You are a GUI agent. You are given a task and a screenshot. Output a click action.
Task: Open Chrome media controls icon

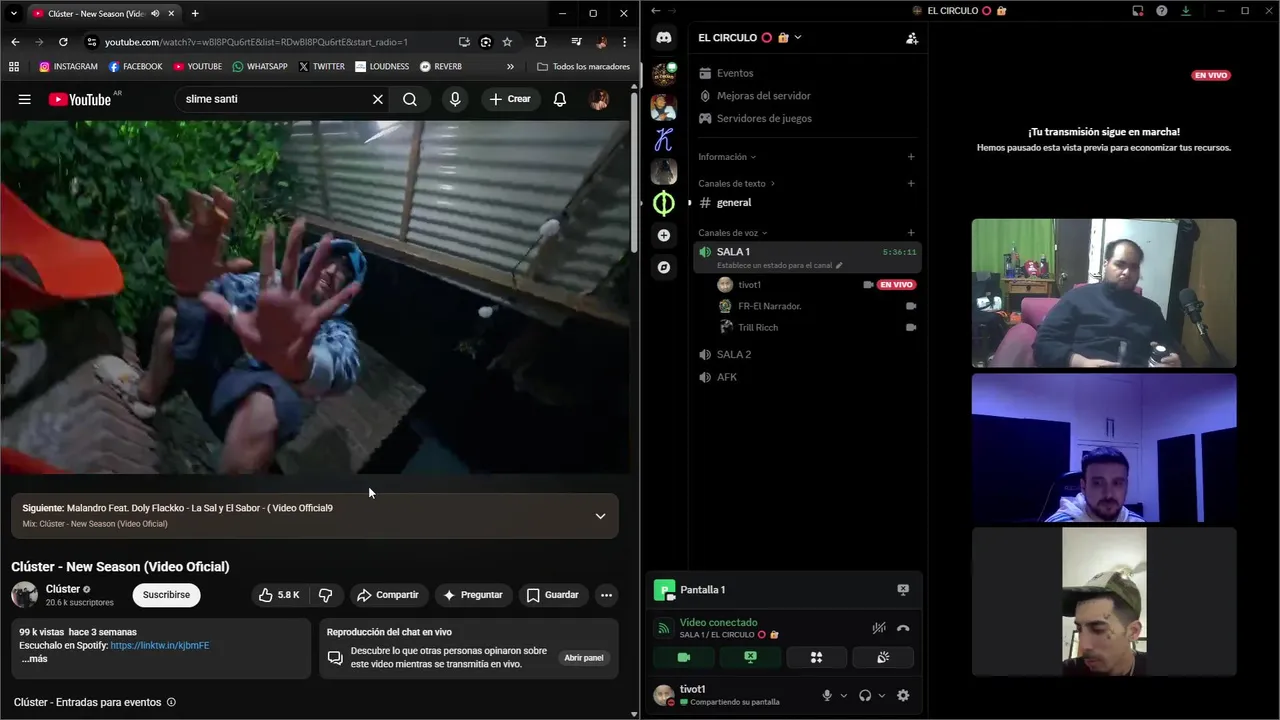coord(576,42)
